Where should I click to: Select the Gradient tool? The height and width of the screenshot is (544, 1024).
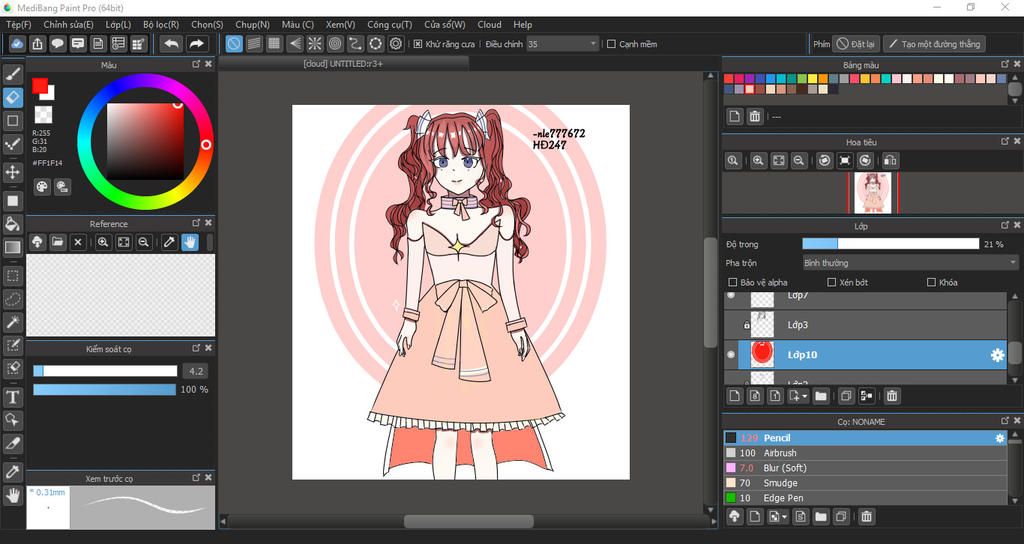click(x=12, y=248)
